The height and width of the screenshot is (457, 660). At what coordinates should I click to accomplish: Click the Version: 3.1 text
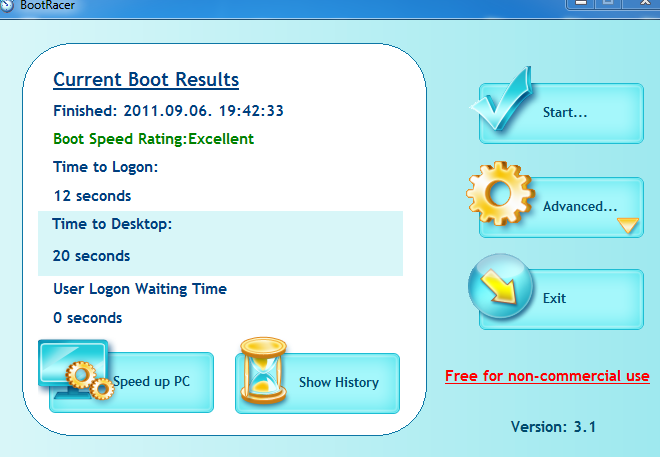coord(554,427)
